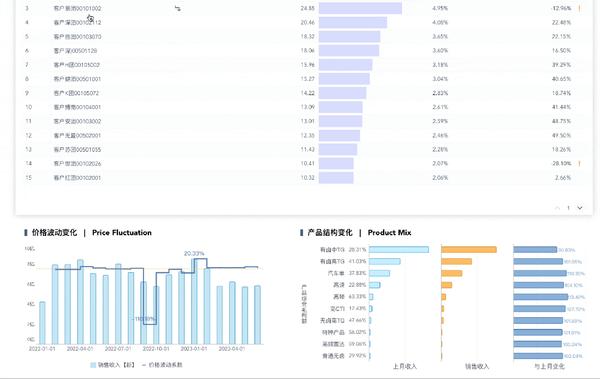Select the 39.29% cell in row 7

click(x=561, y=65)
